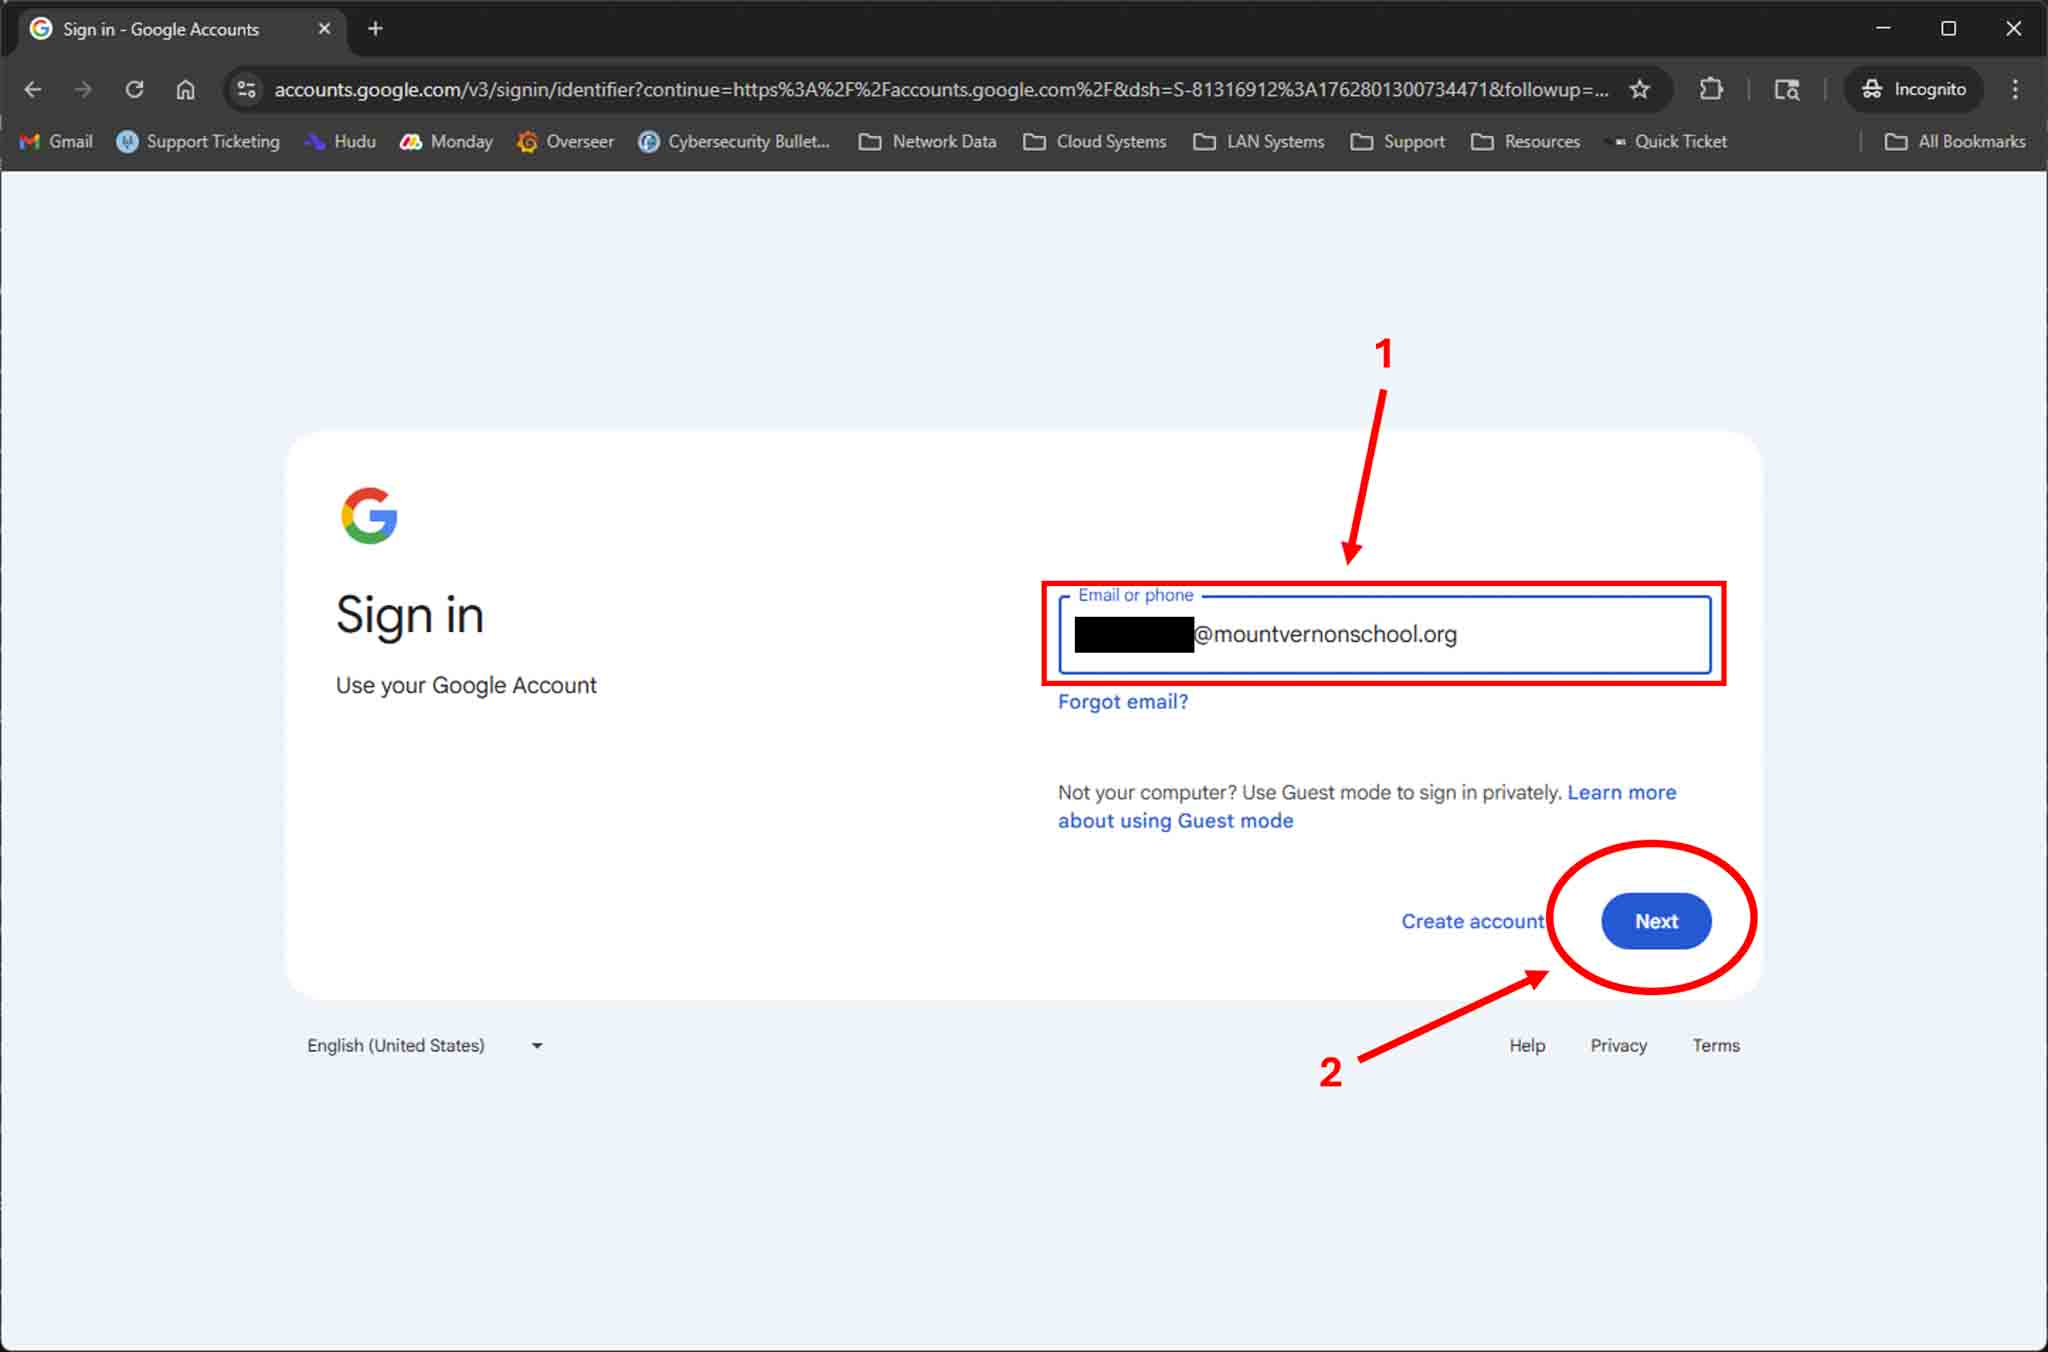This screenshot has height=1352, width=2048.
Task: Open a new browser tab
Action: click(375, 29)
